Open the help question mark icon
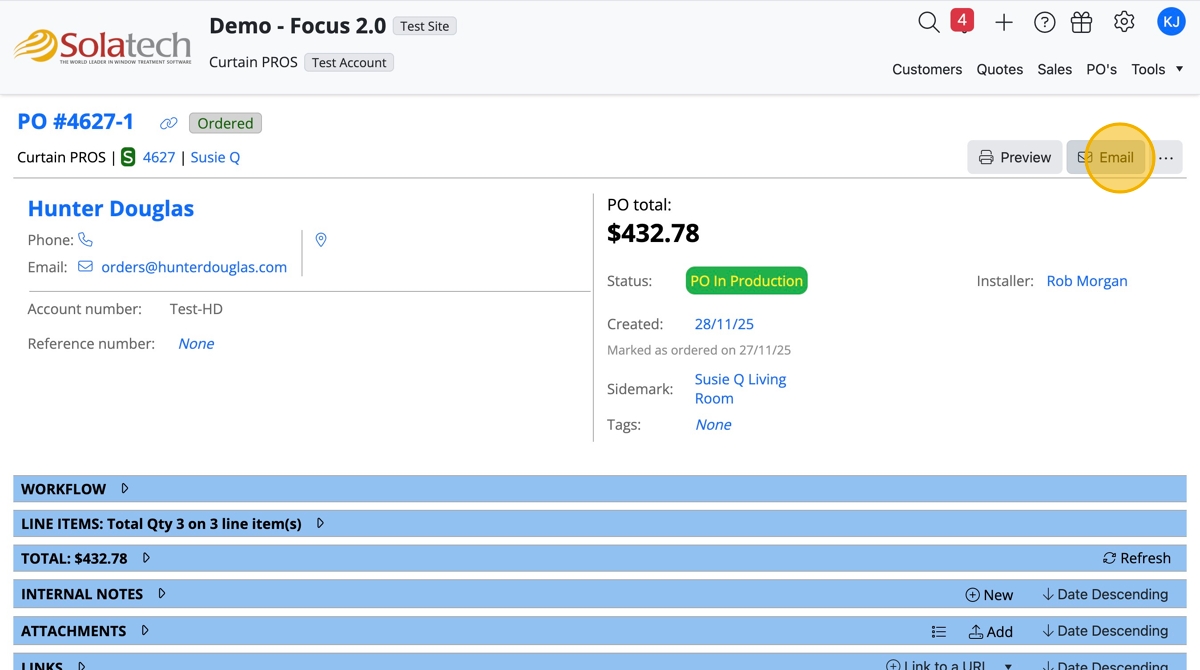 point(1044,22)
